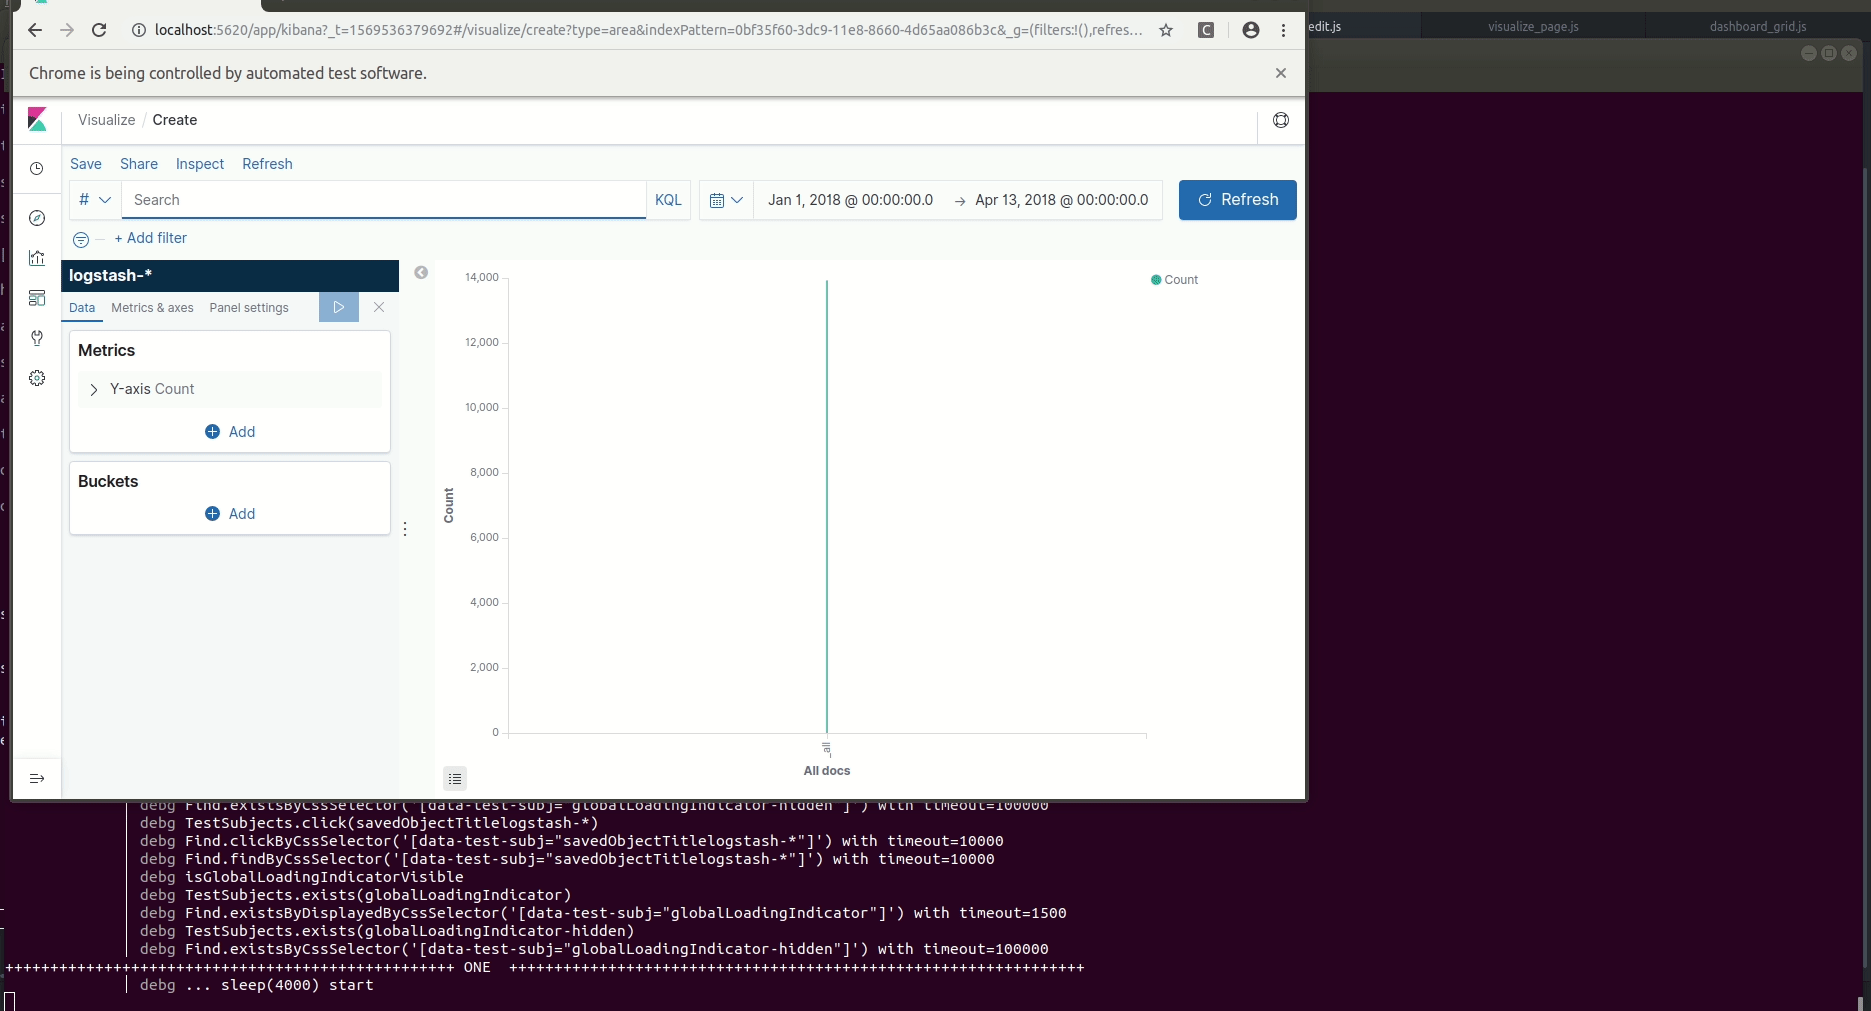Open Dashboard icon in sidebar
1871x1011 pixels.
click(37, 298)
